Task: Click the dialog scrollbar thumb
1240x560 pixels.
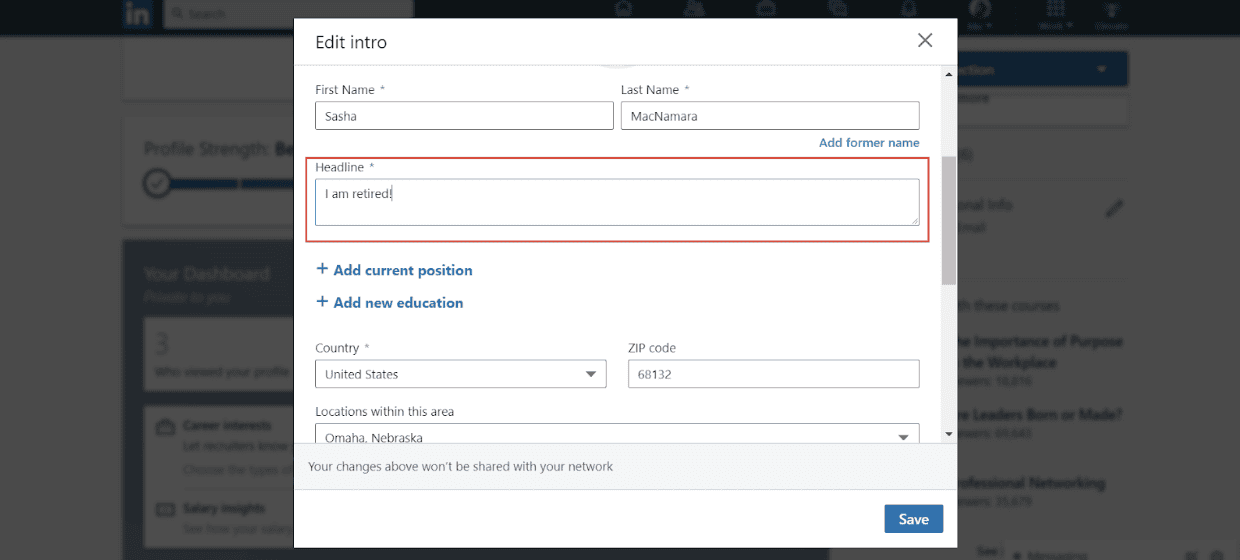Action: coord(949,220)
